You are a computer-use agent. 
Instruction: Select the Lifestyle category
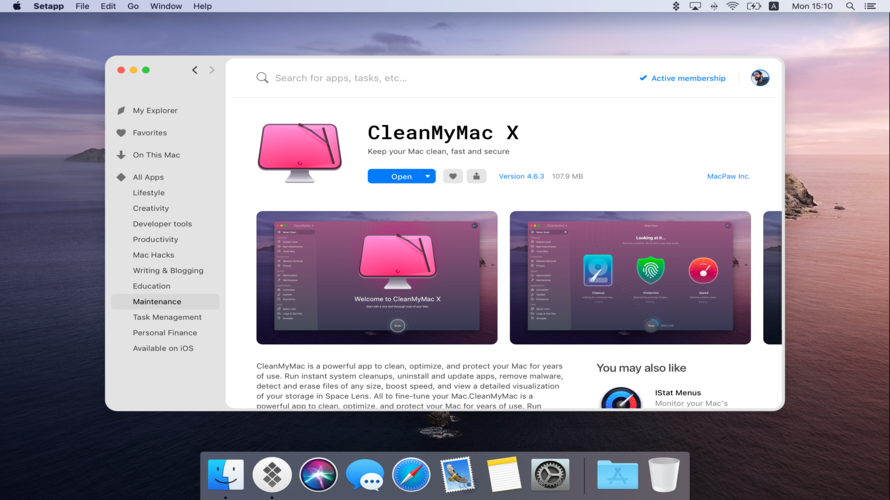click(x=149, y=193)
